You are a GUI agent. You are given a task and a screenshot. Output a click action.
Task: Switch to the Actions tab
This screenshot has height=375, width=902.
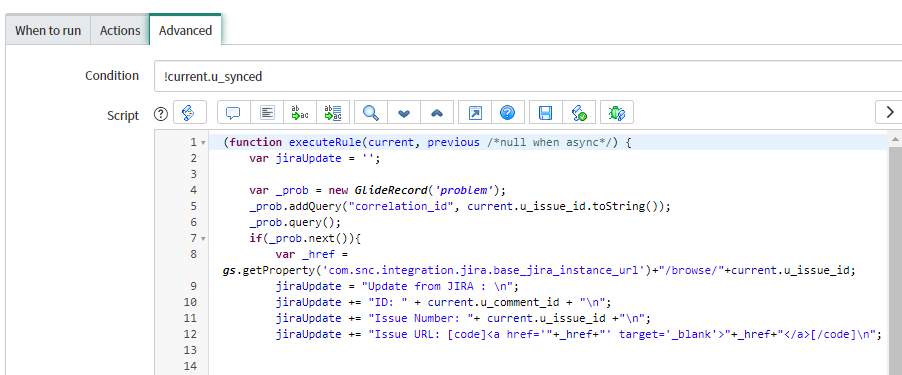click(120, 30)
